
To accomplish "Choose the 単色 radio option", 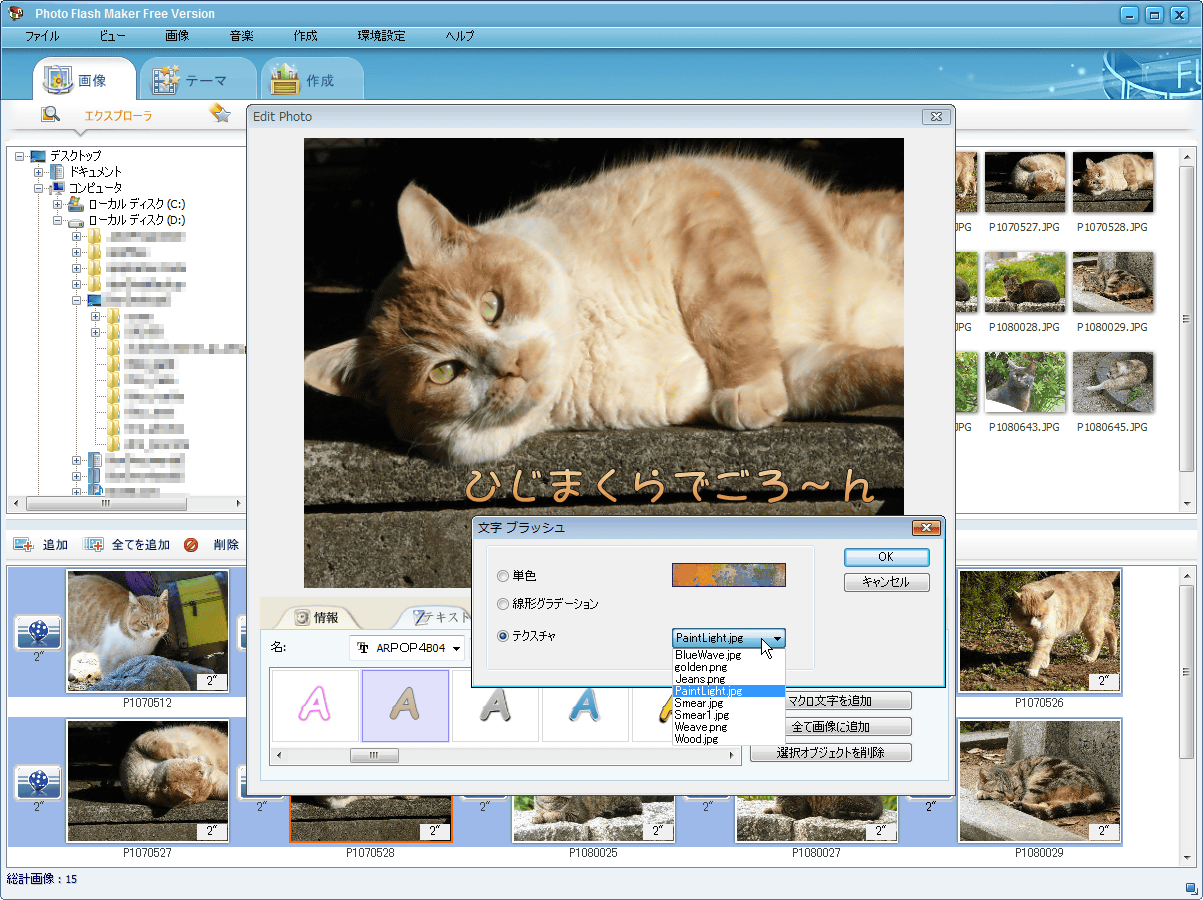I will (x=502, y=576).
